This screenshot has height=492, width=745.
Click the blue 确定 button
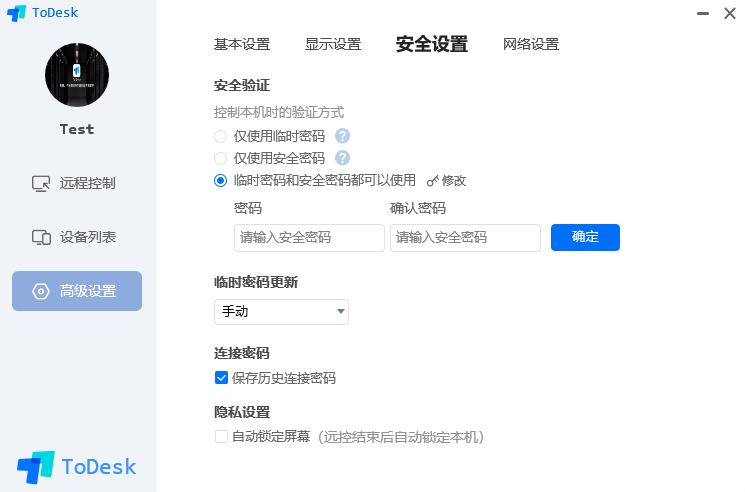tap(585, 237)
